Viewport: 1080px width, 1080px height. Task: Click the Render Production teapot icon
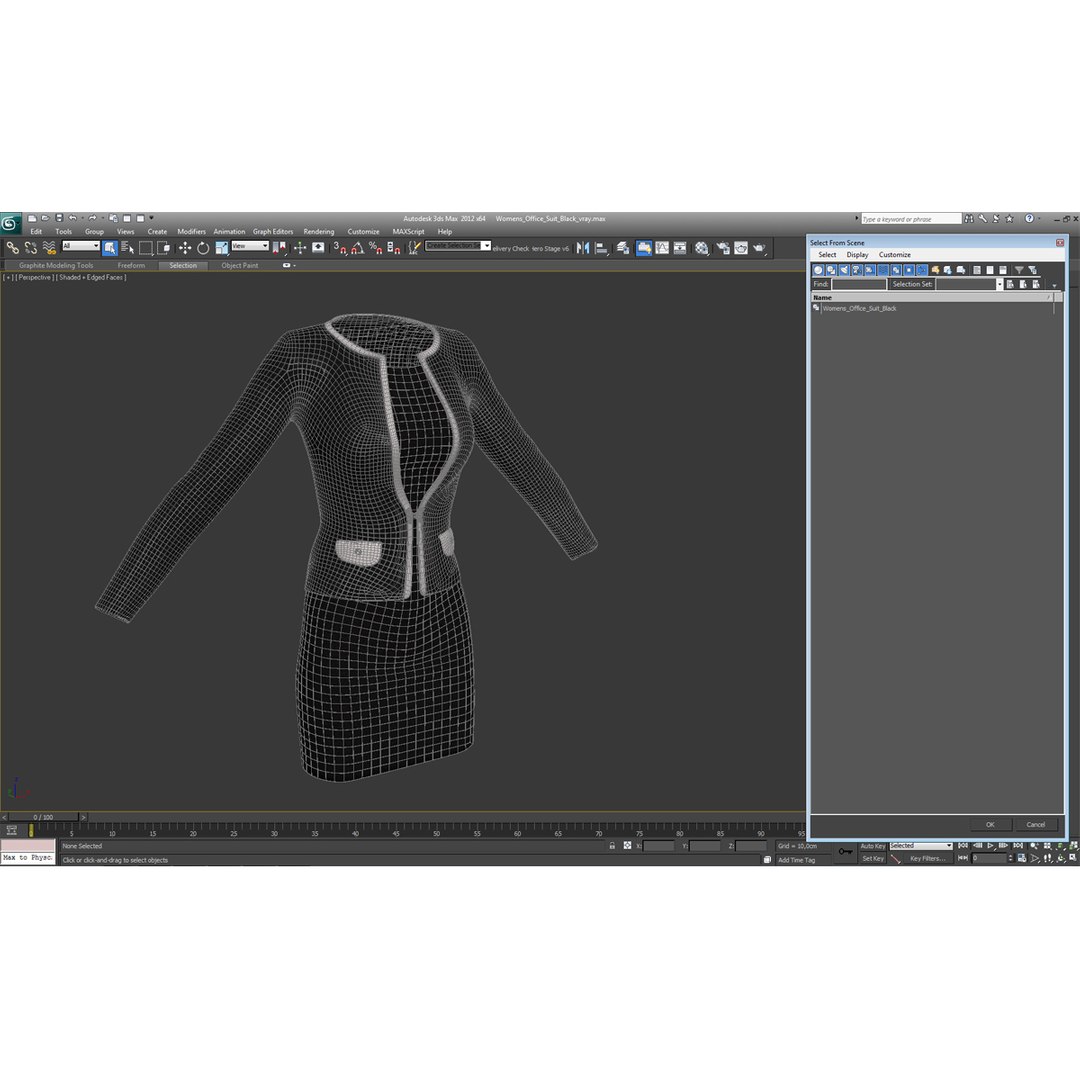coord(759,248)
